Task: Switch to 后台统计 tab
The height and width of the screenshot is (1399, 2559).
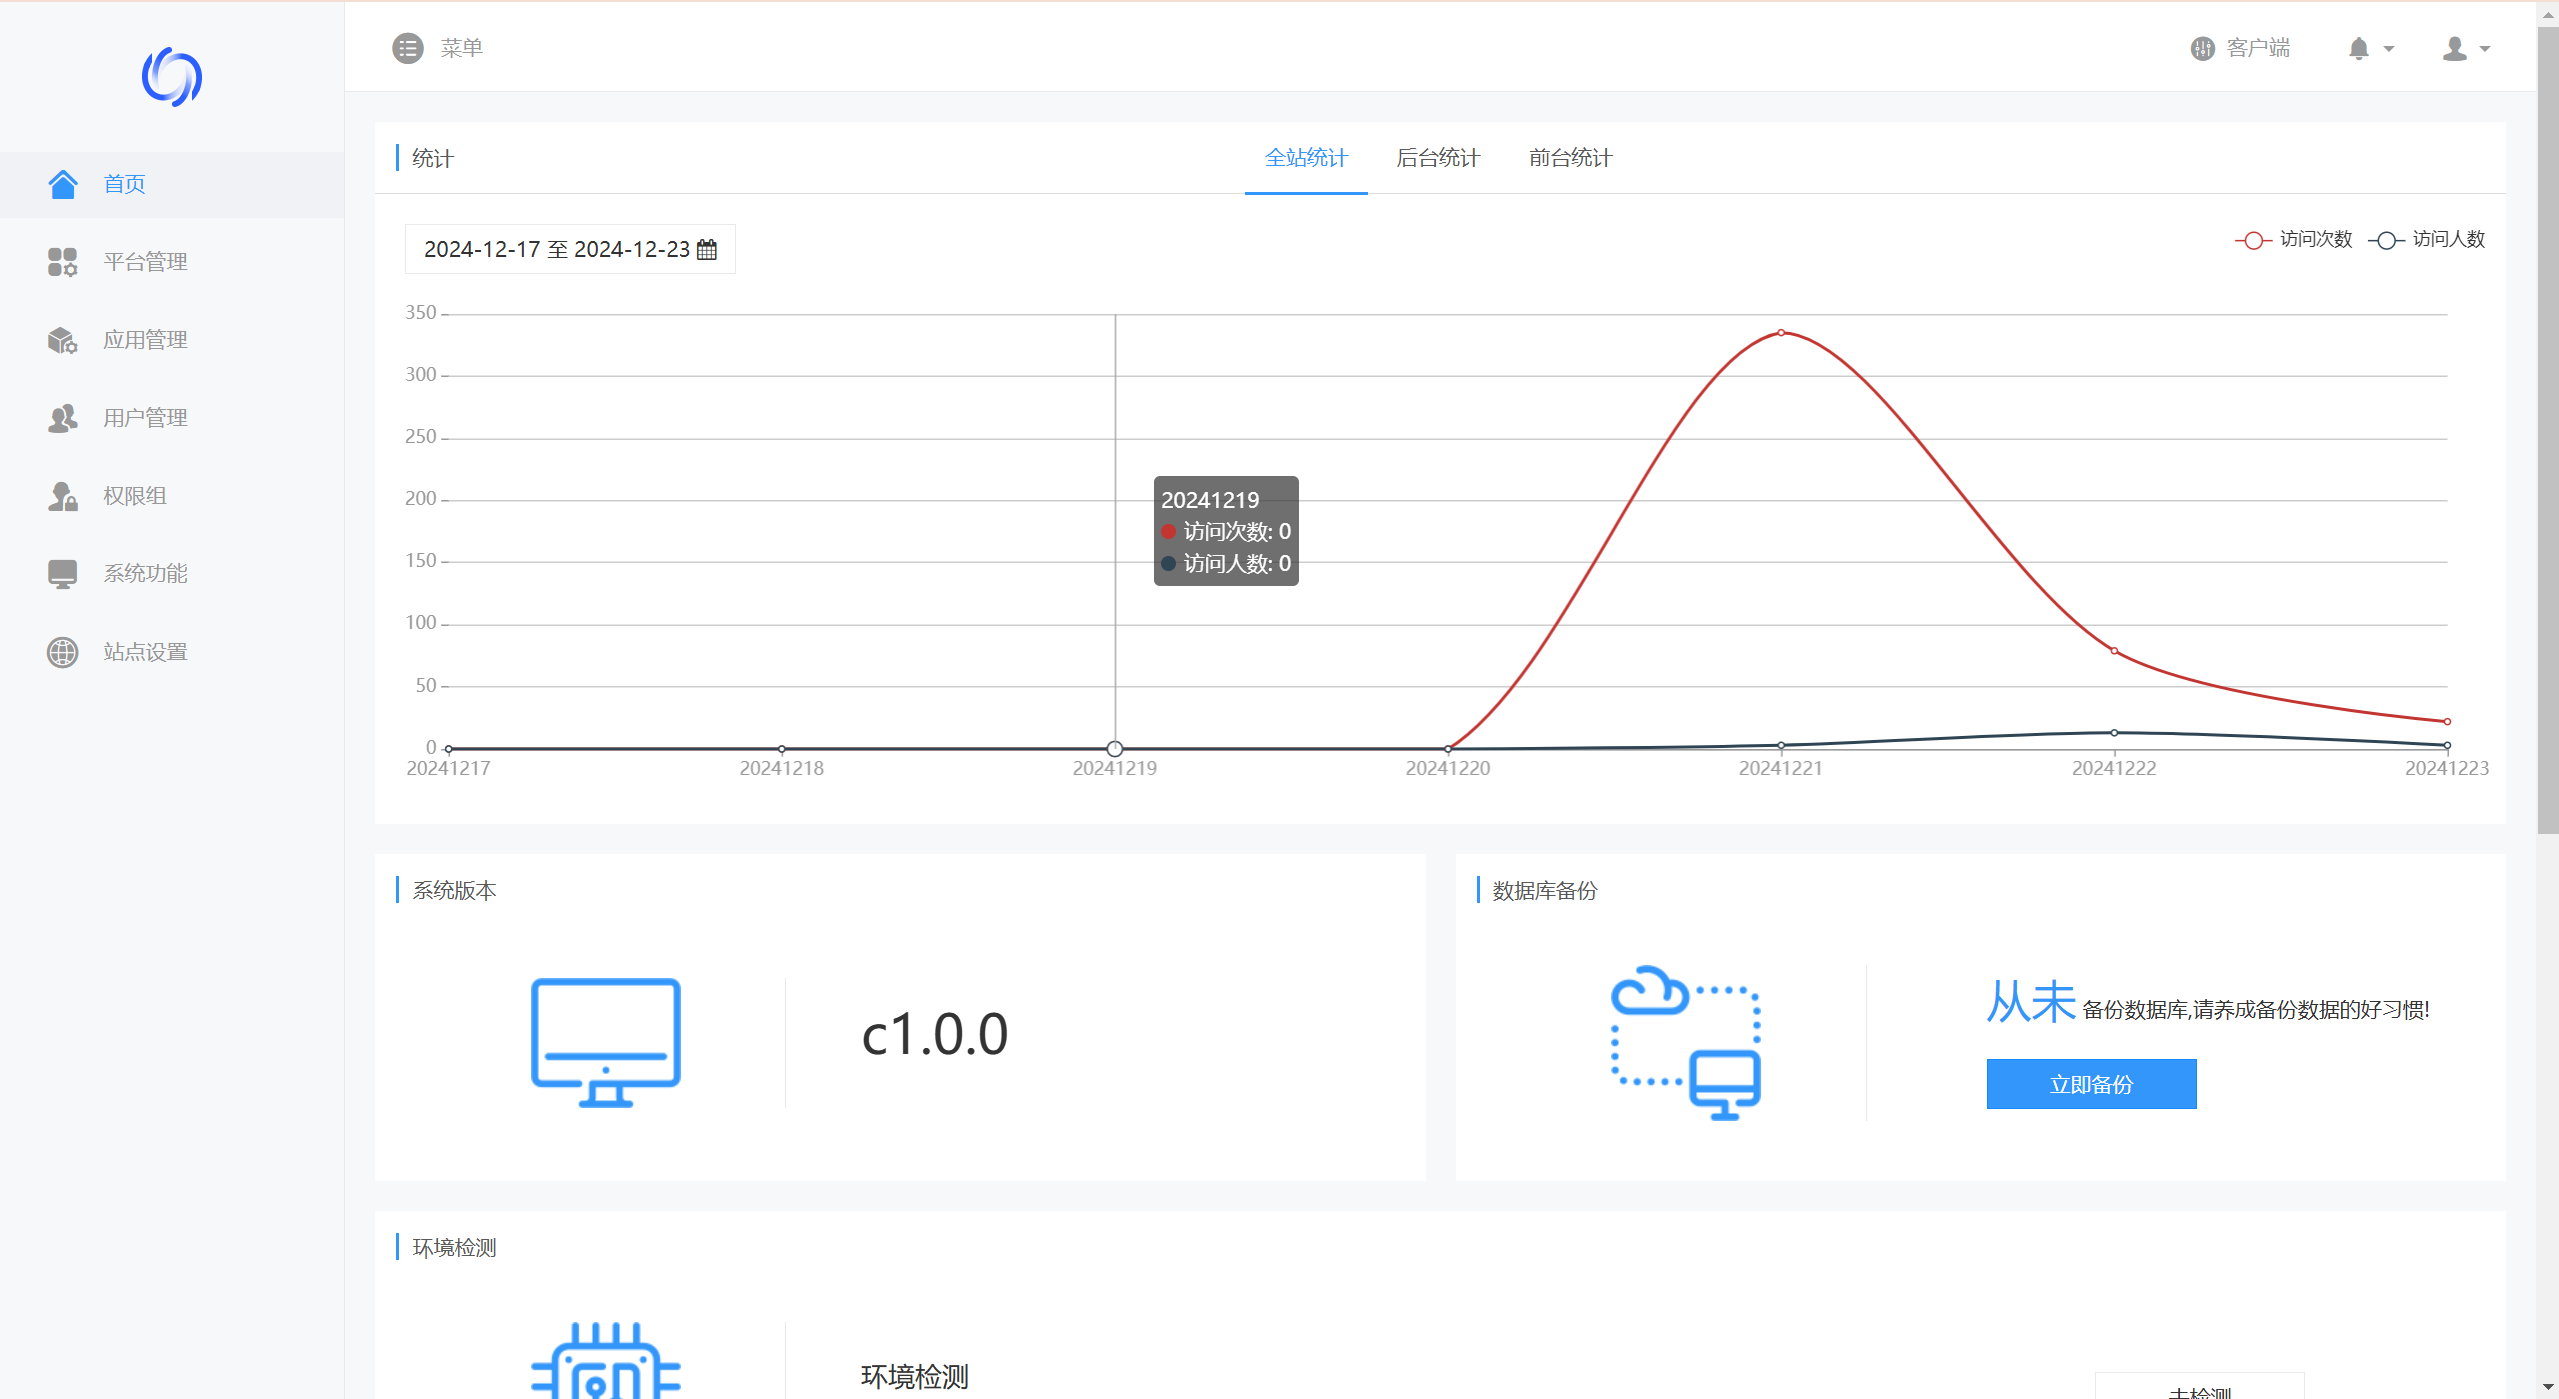Action: (x=1437, y=158)
